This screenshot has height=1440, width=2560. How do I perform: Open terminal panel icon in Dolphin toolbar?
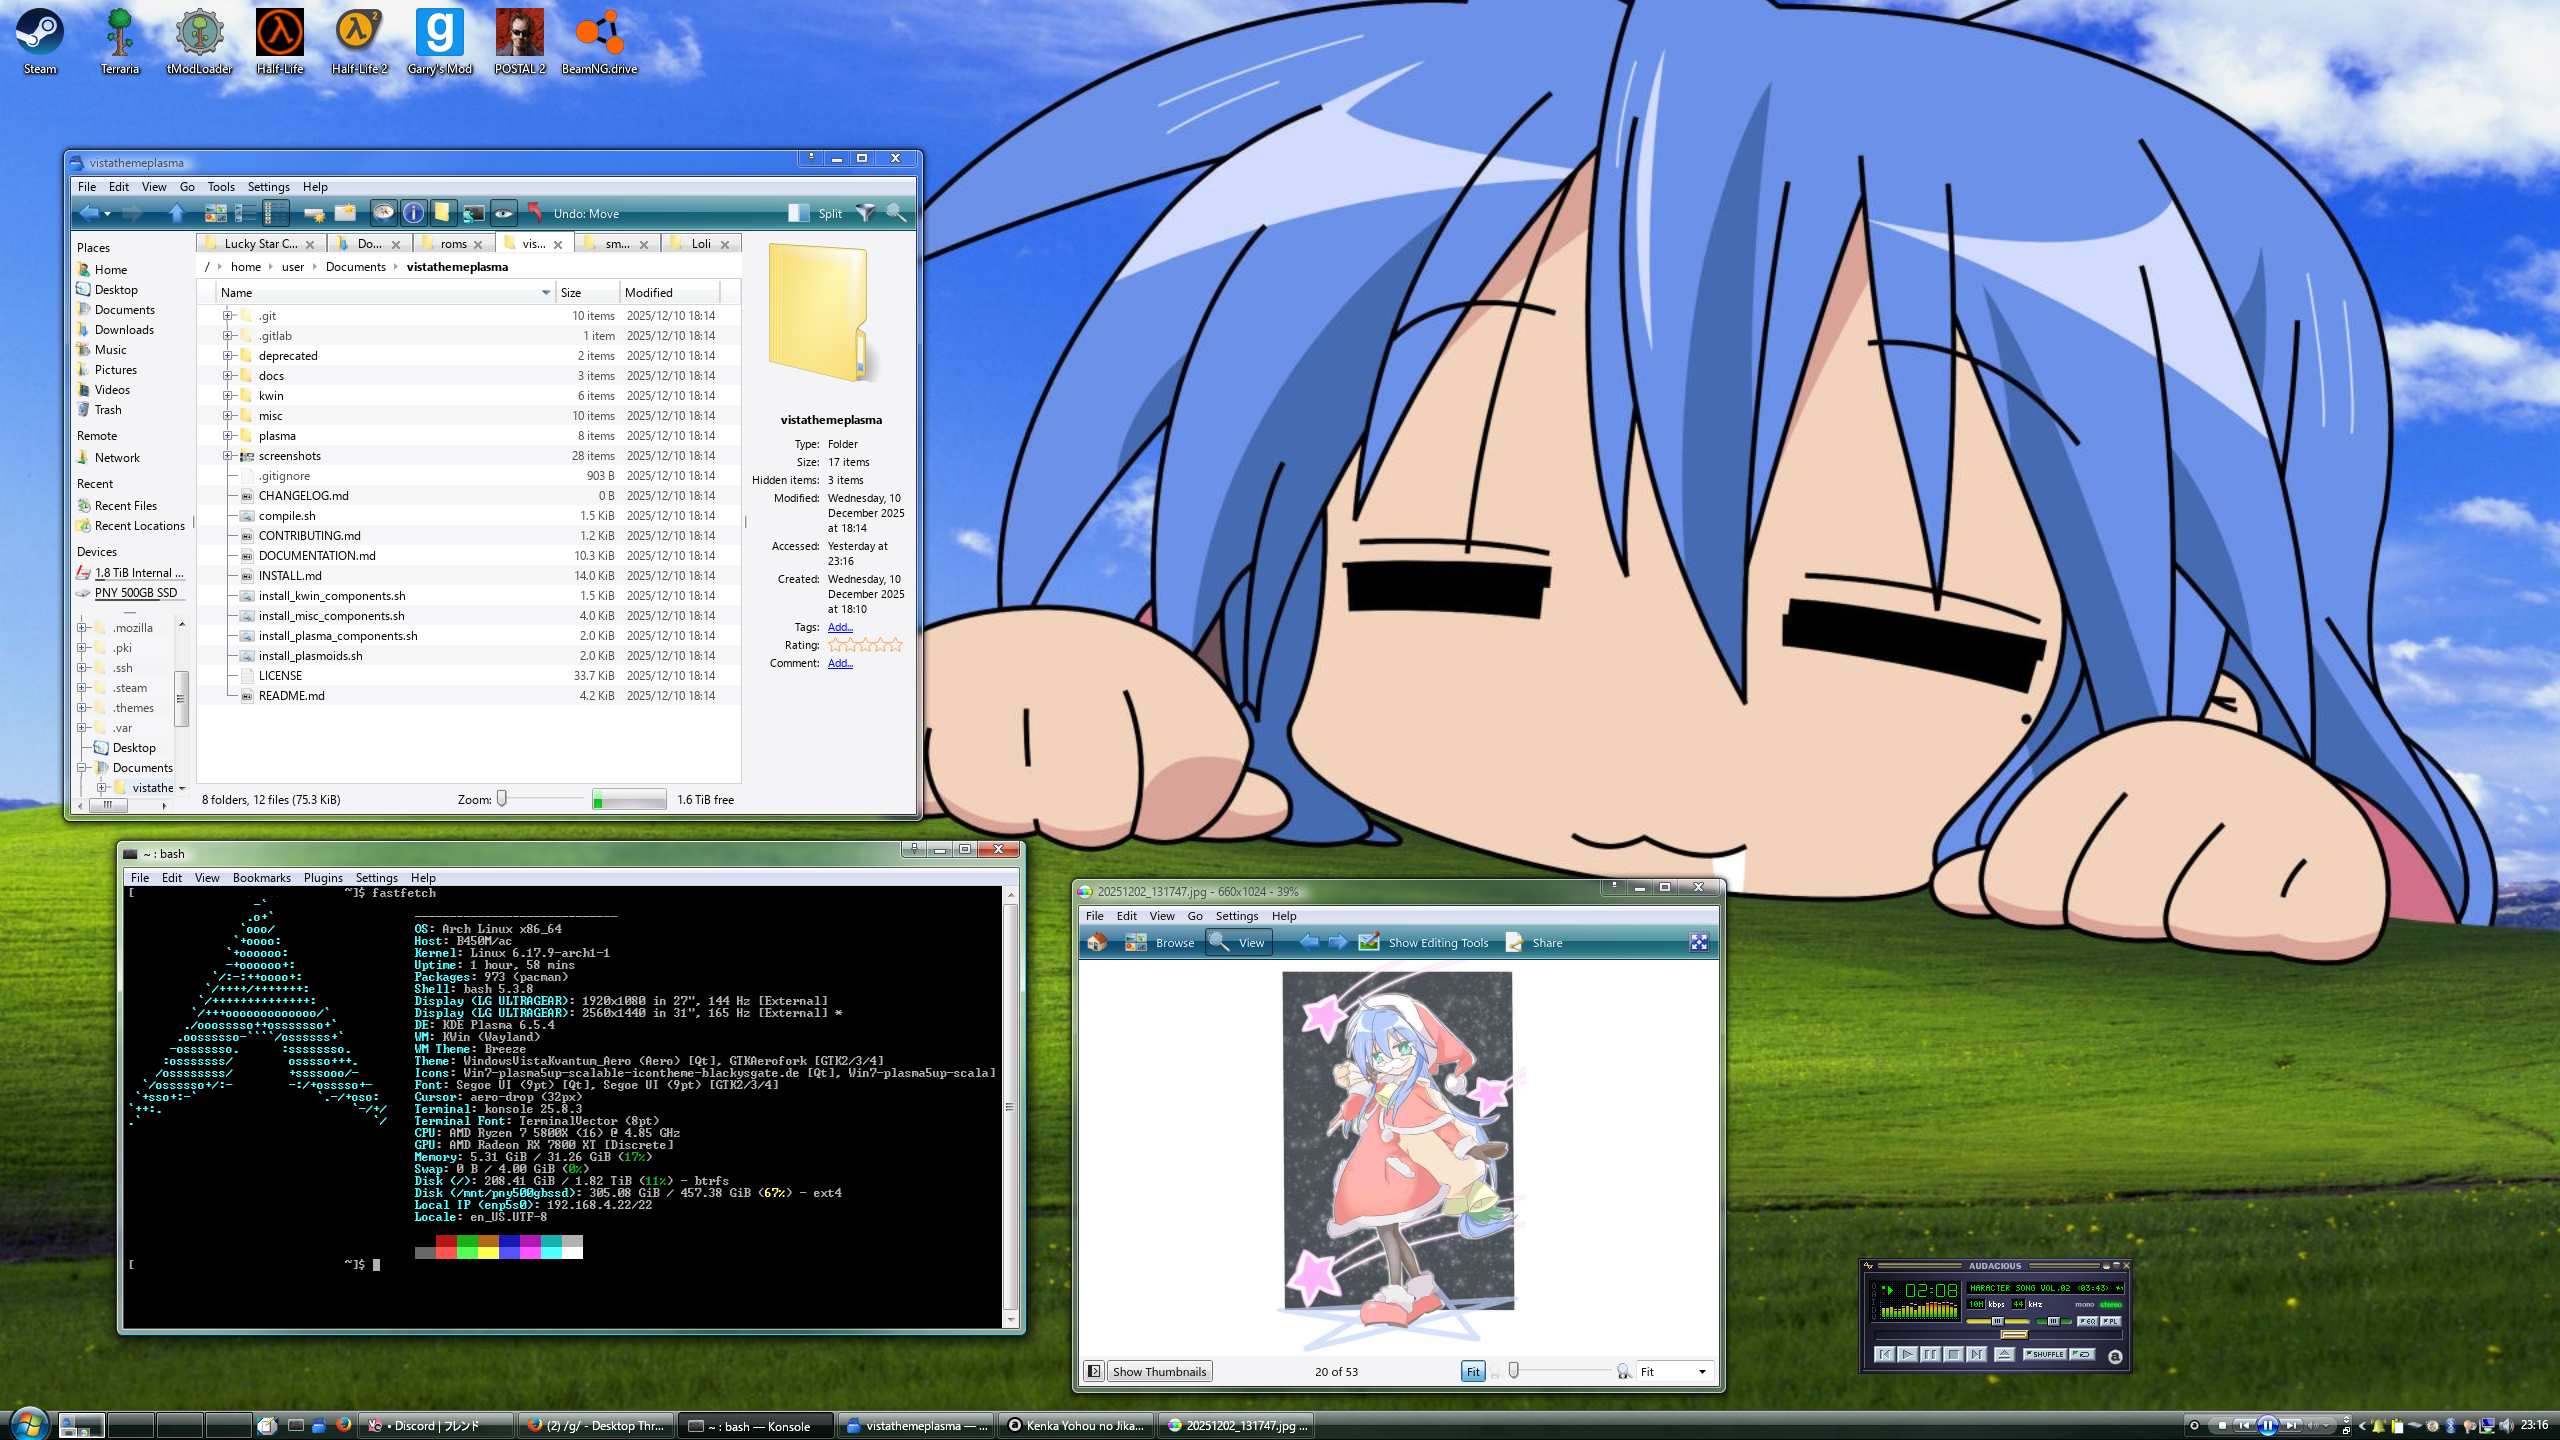pos(473,213)
